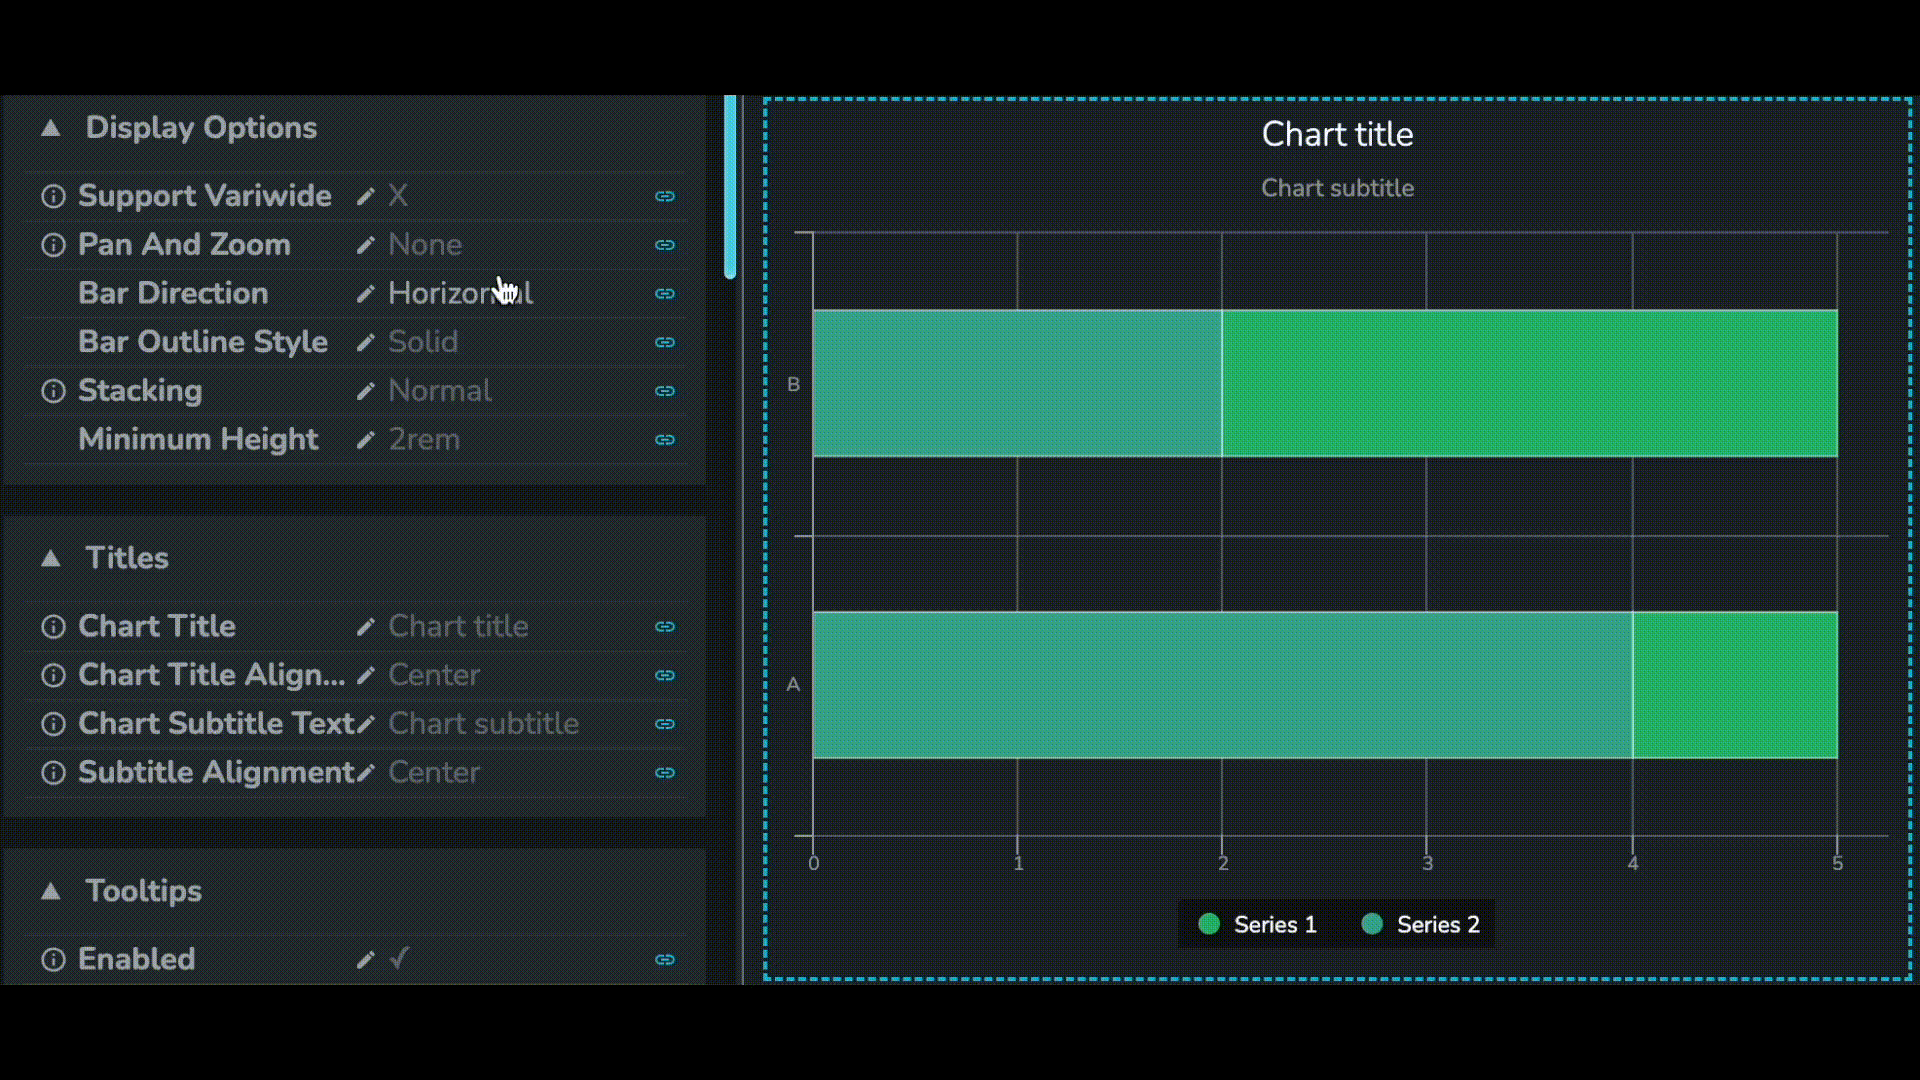Click the info icon beside Support Variwide

coord(53,196)
